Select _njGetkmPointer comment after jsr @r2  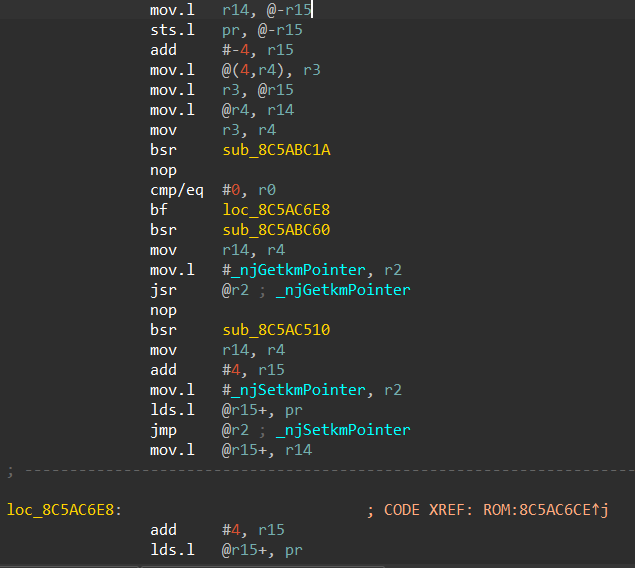(346, 290)
